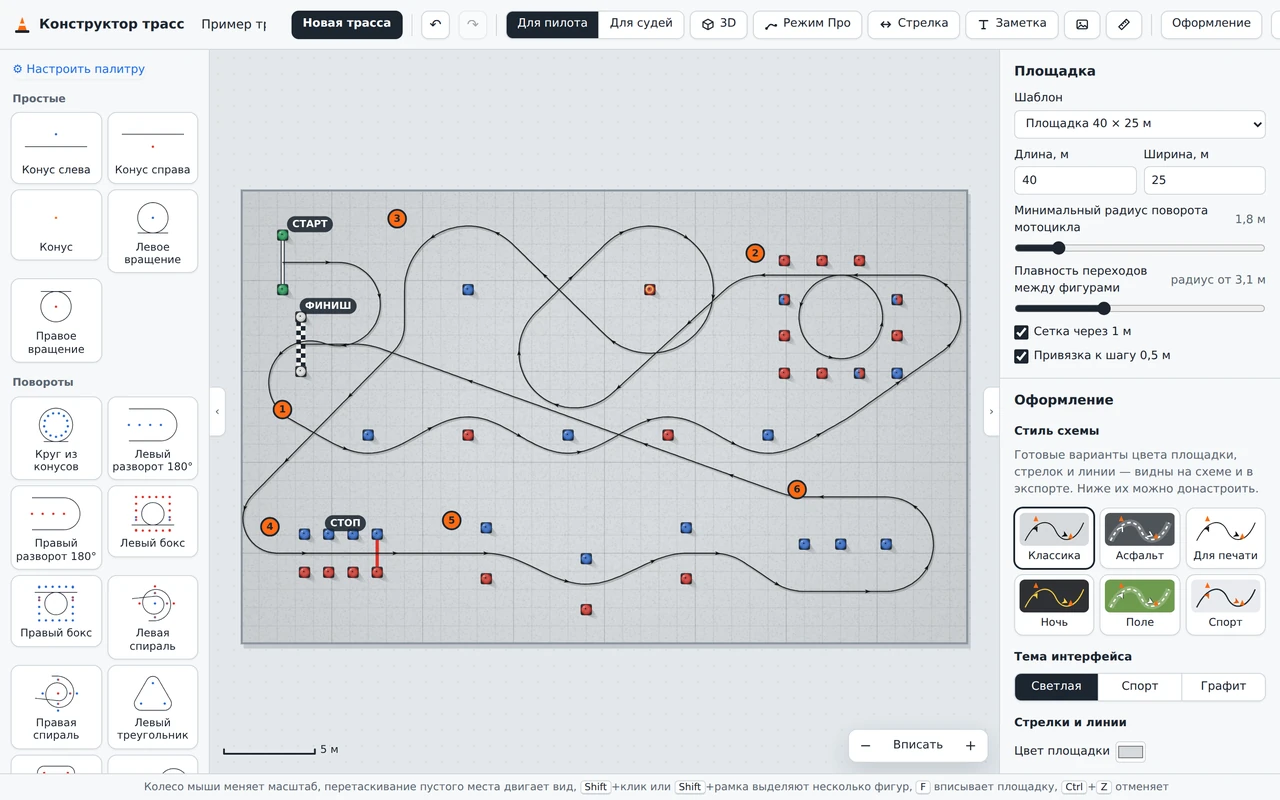Viewport: 1280px width, 800px height.
Task: Open the 'Цвет площадки' color swatch
Action: click(1130, 752)
